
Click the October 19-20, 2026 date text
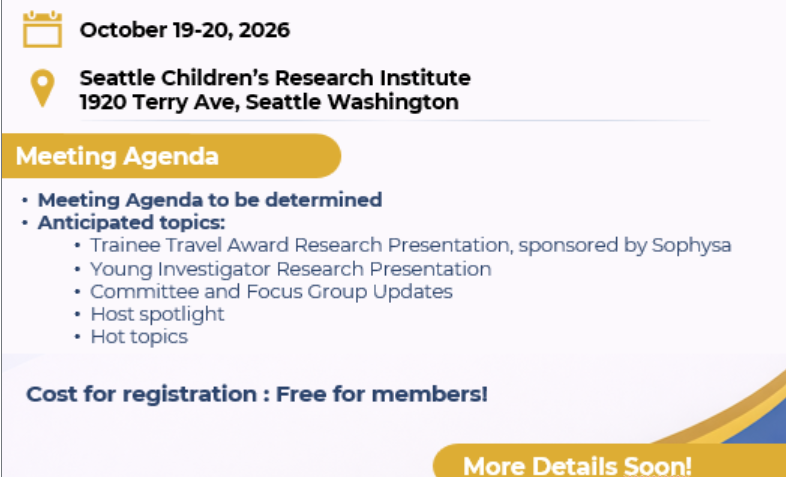185,30
